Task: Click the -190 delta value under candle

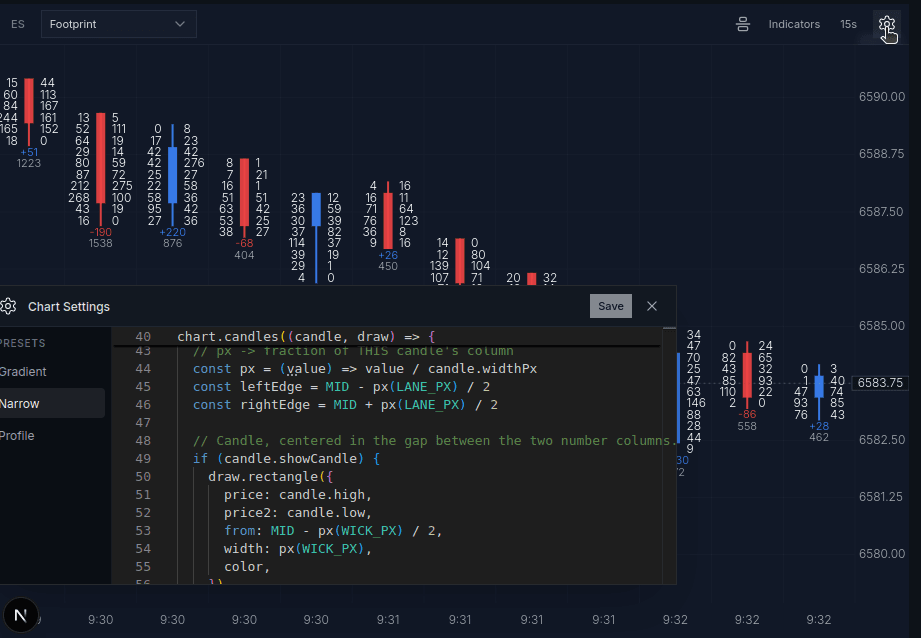Action: tap(100, 232)
